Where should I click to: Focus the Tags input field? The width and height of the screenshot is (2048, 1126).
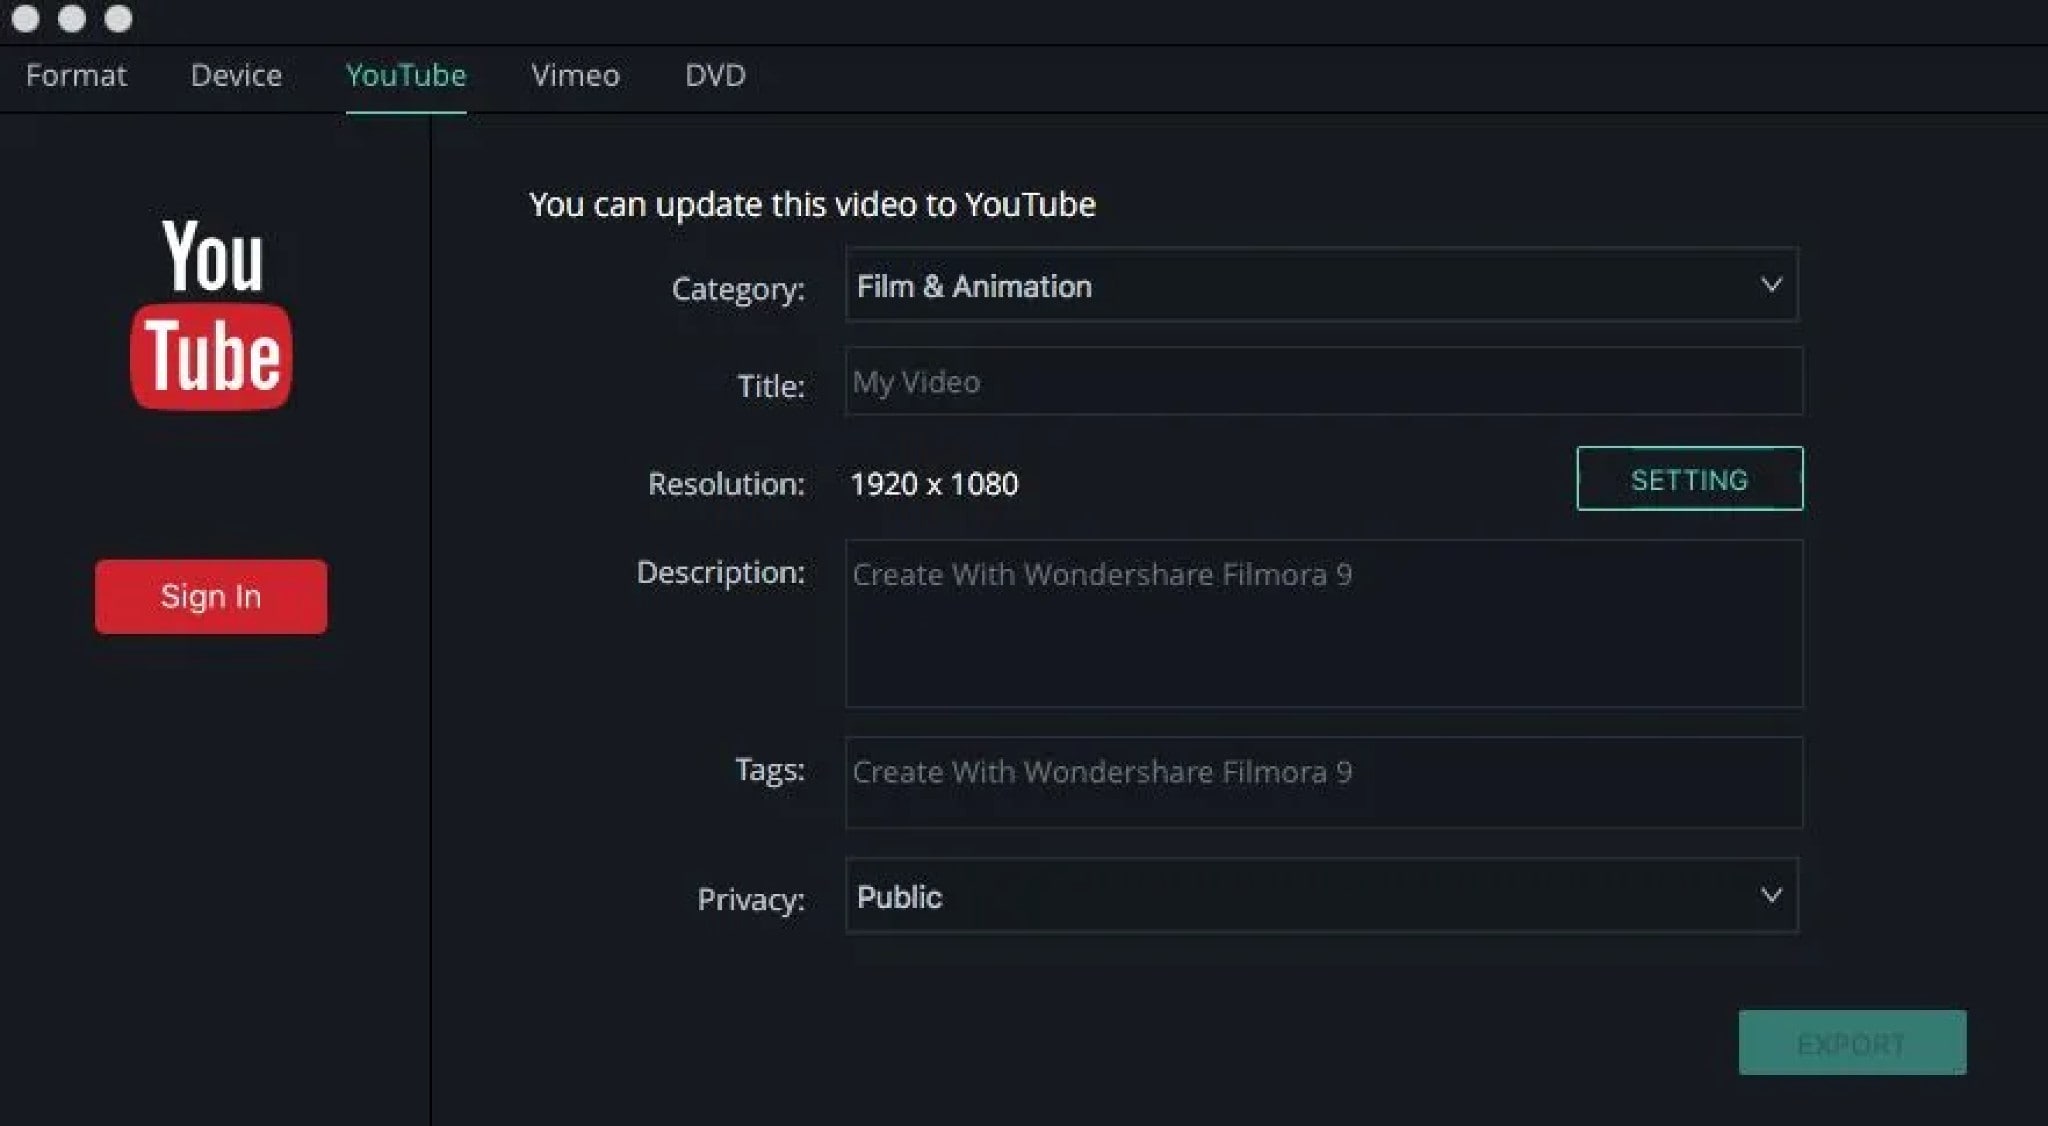click(1323, 782)
